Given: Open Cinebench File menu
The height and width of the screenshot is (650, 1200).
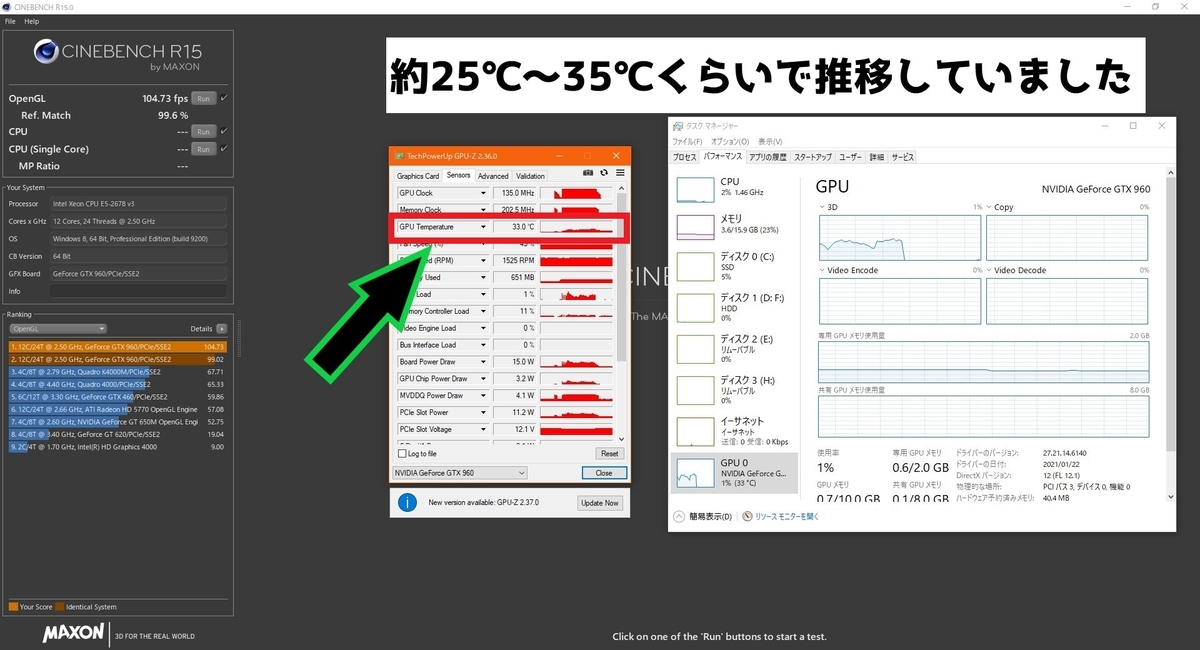Looking at the screenshot, I should (10, 21).
